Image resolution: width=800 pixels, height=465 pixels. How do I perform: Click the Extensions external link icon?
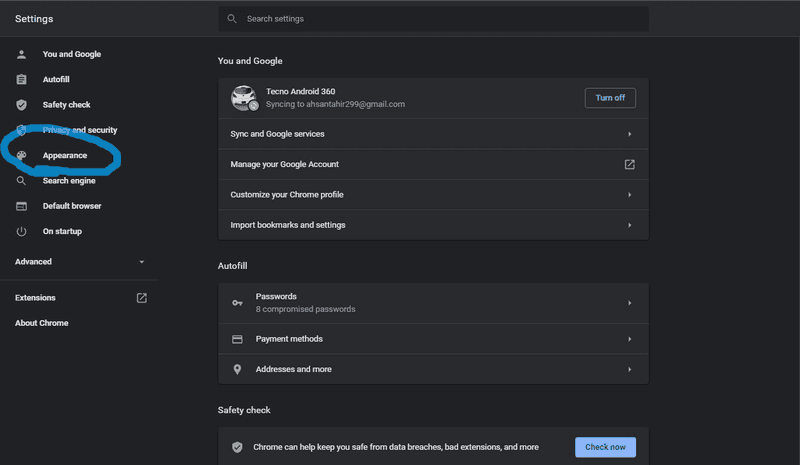(142, 298)
